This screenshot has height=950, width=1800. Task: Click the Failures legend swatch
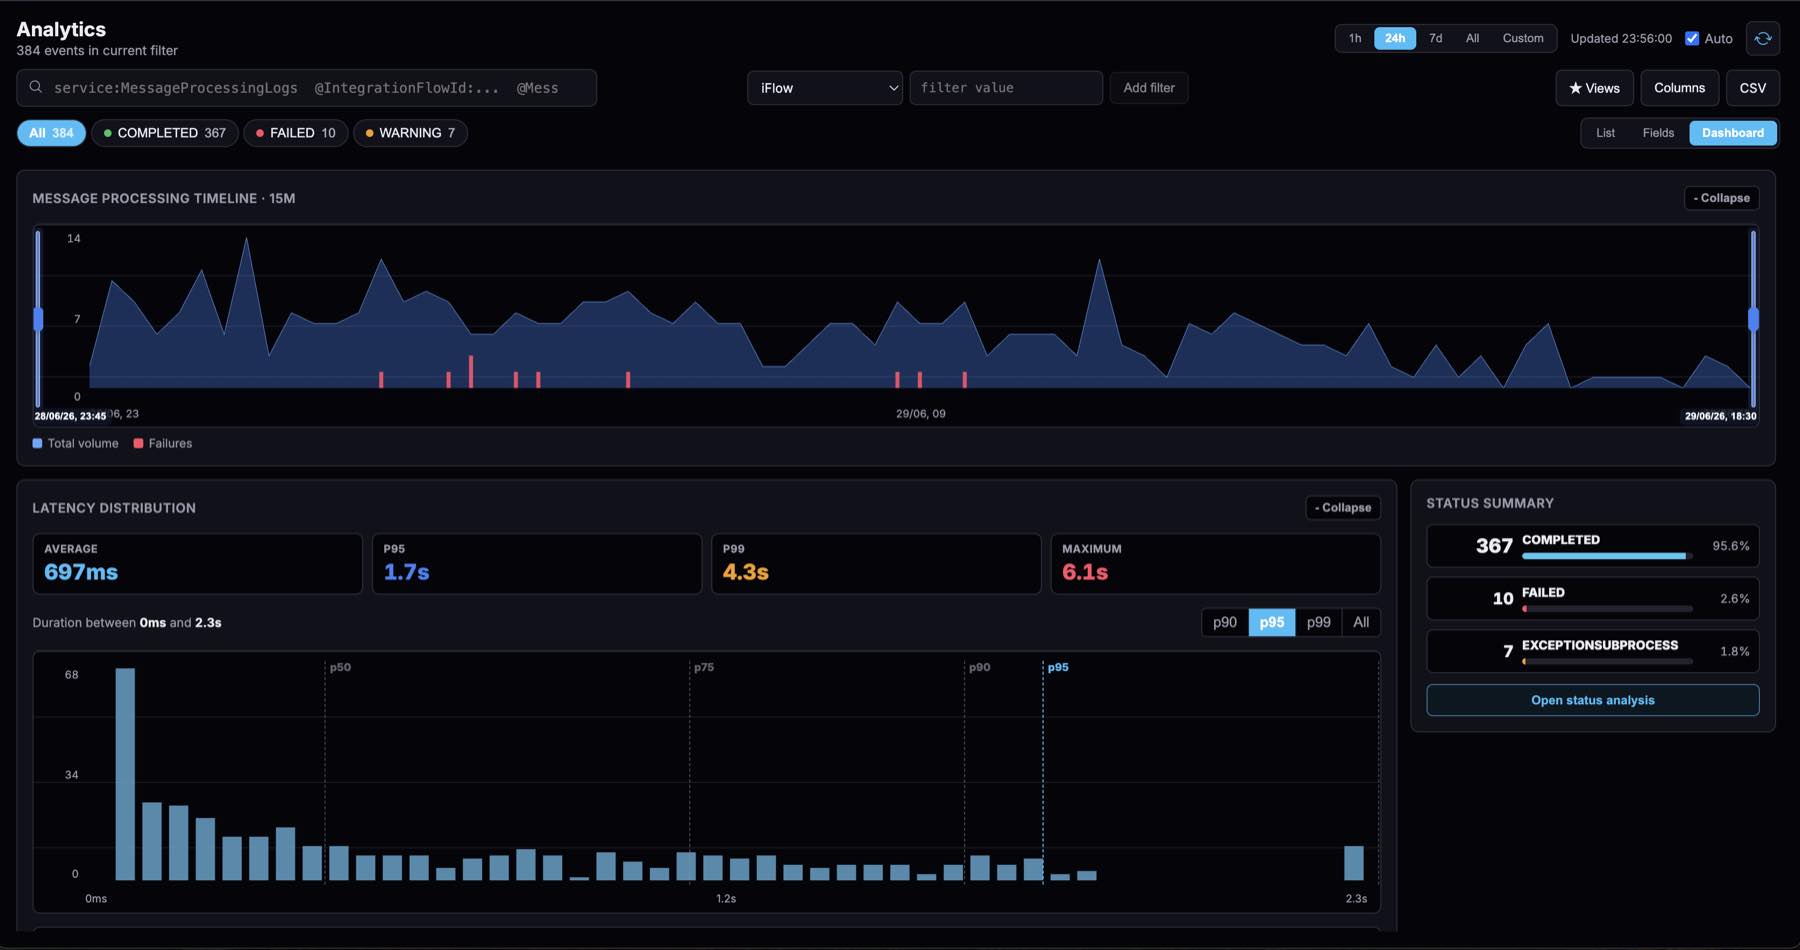coord(138,443)
